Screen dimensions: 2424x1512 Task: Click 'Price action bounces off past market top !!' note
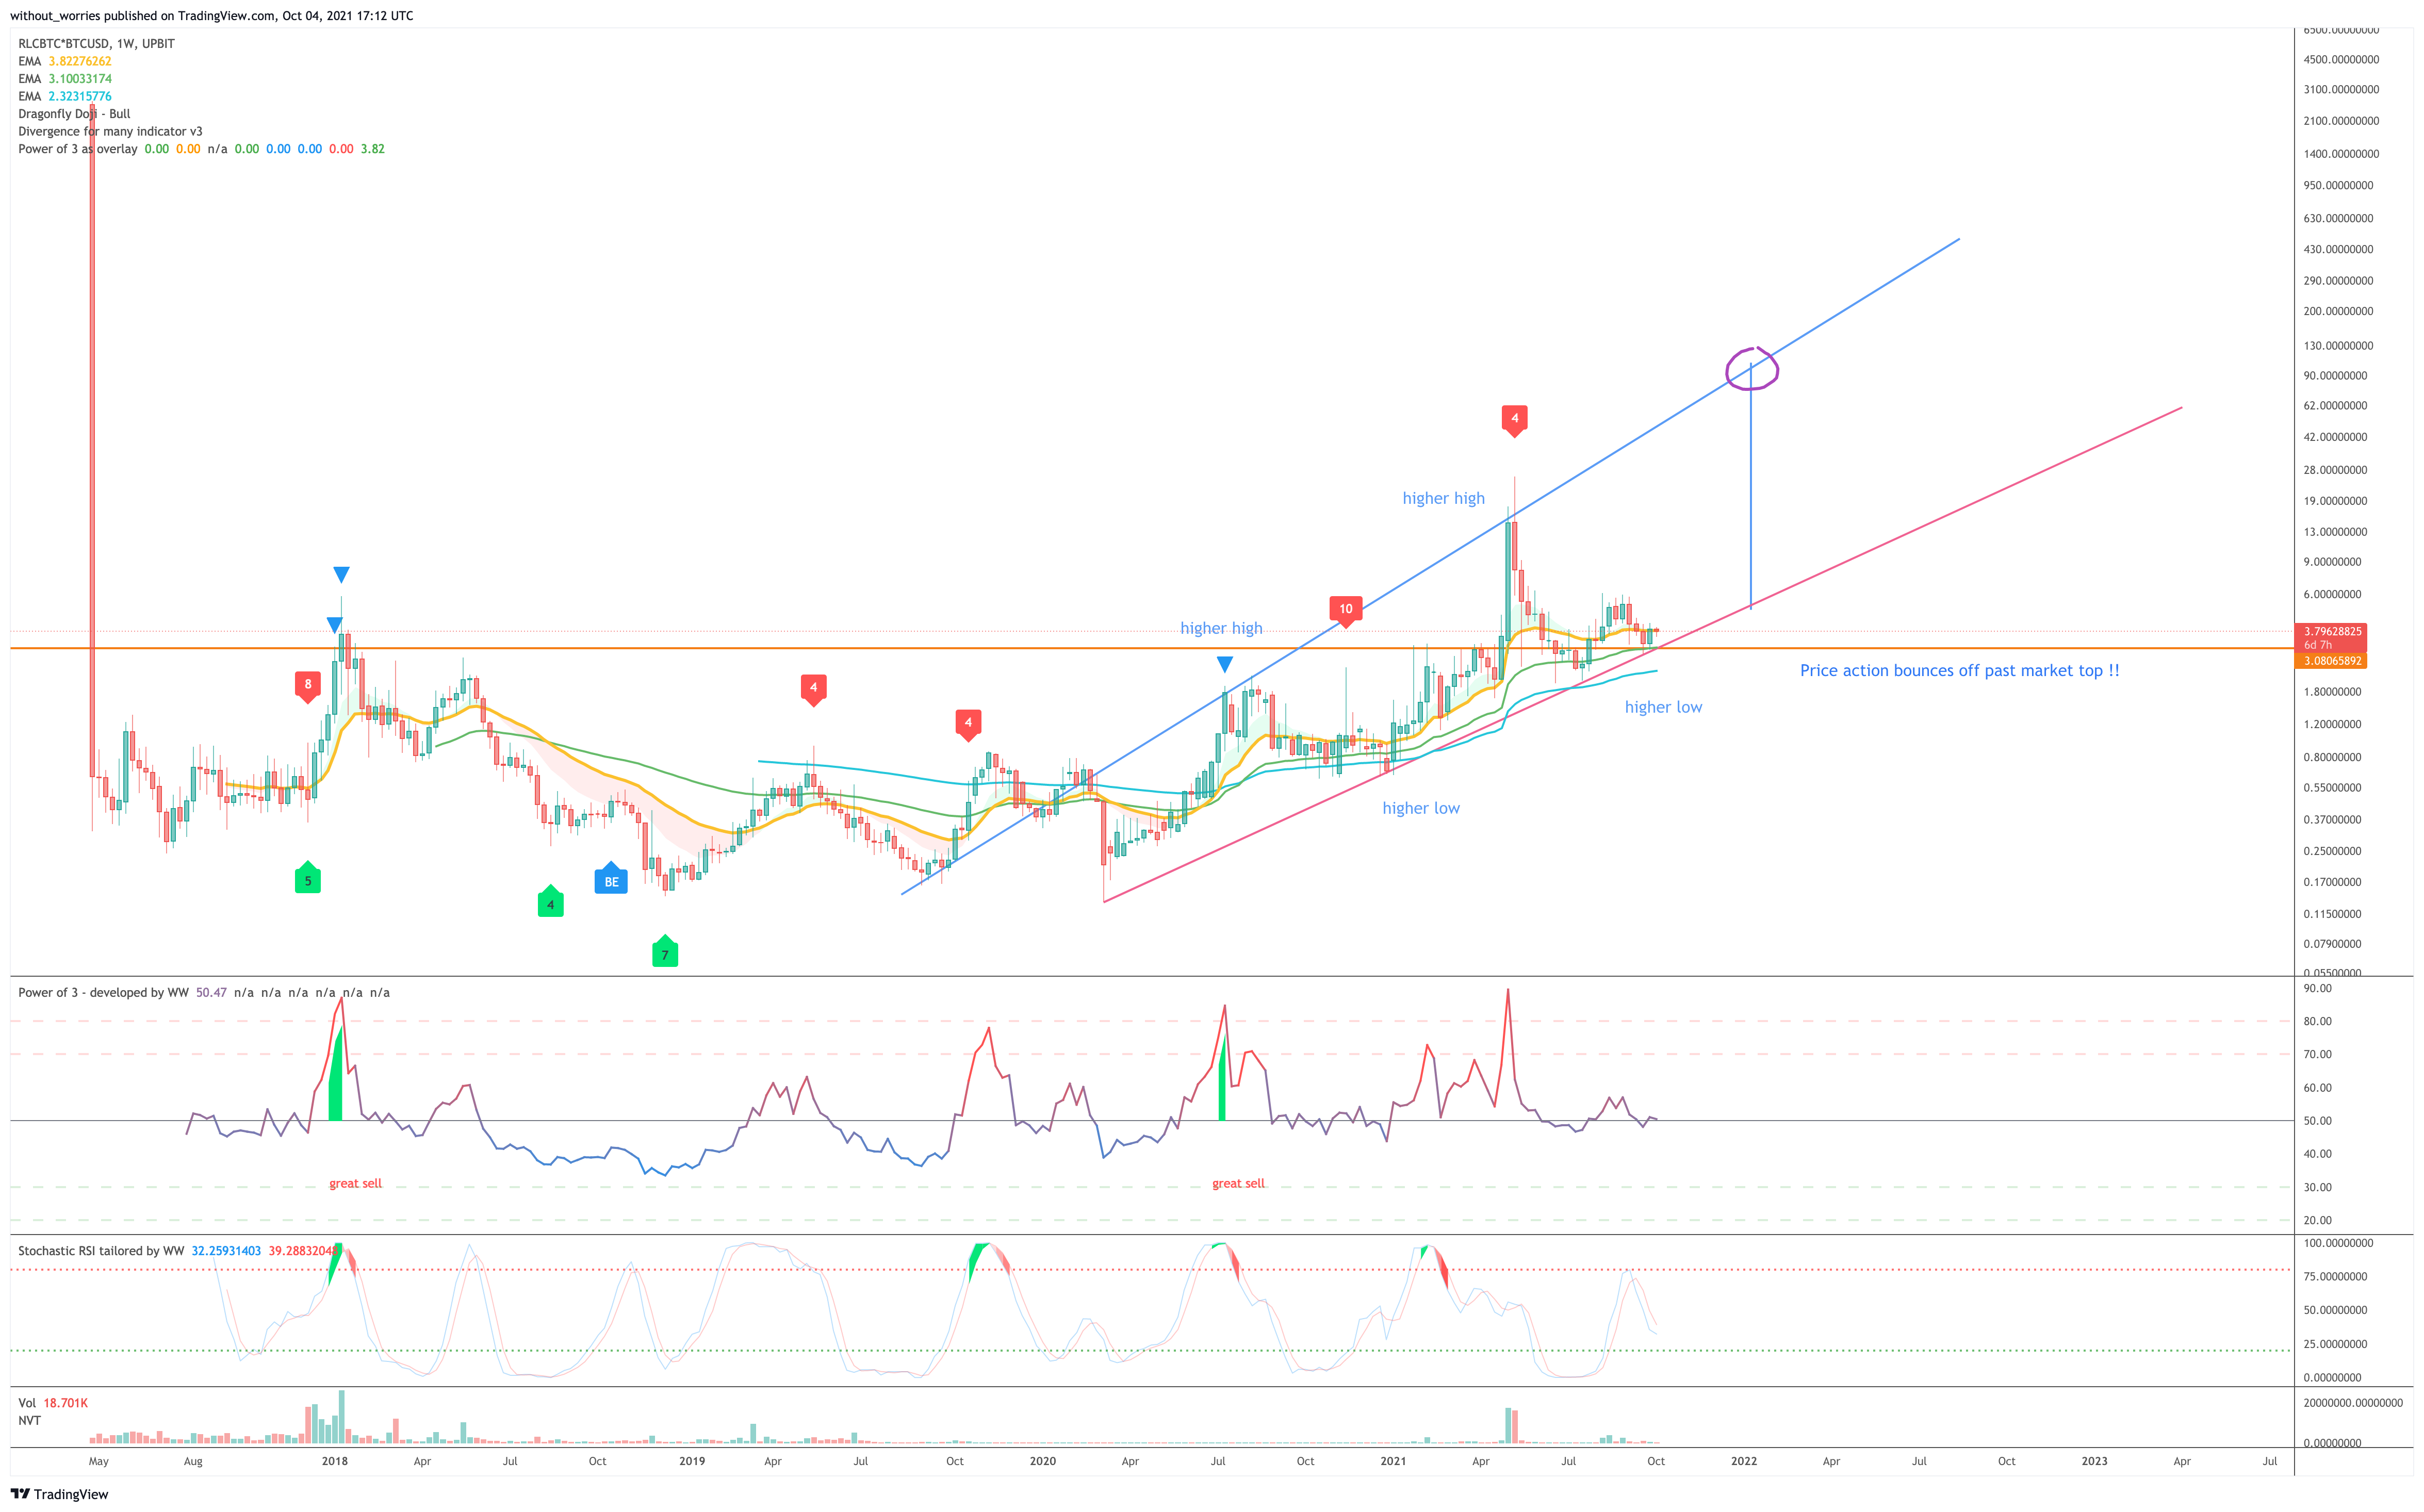[x=1959, y=670]
